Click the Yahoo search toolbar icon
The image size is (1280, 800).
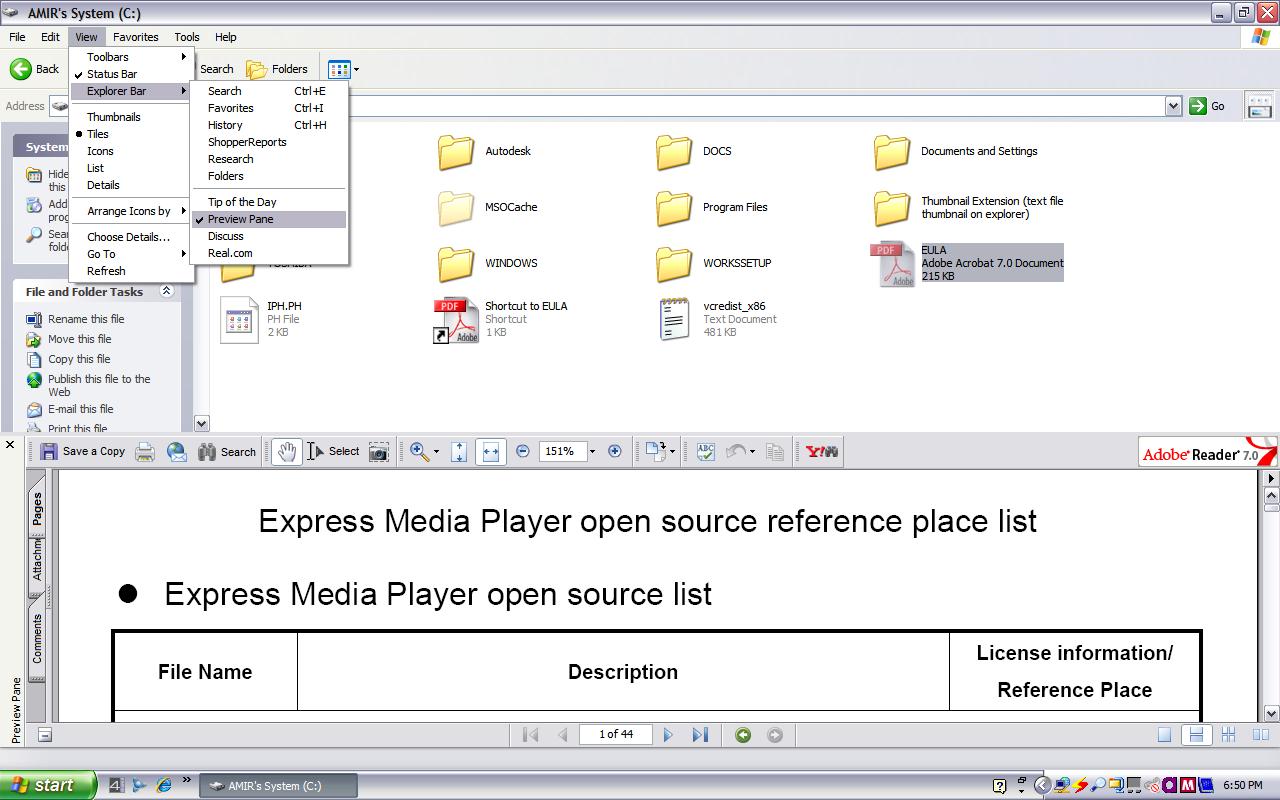coord(822,452)
